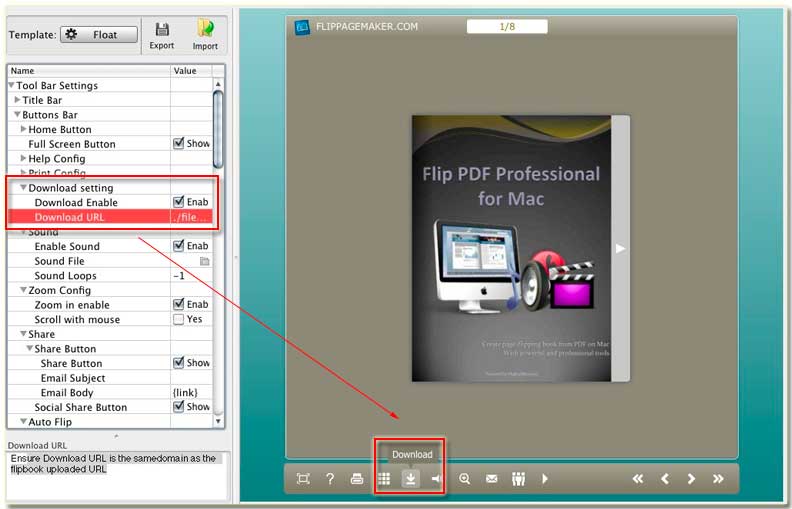
Task: Check Scroll with mouse Yes checkbox
Action: point(178,319)
